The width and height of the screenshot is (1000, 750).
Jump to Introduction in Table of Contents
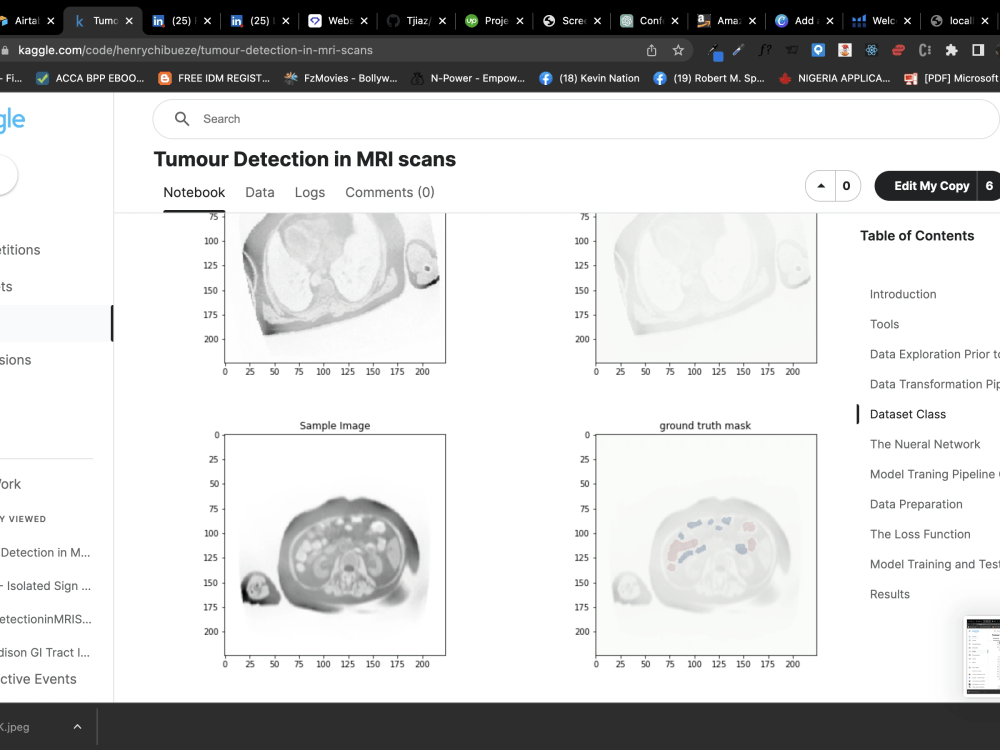[x=903, y=294]
